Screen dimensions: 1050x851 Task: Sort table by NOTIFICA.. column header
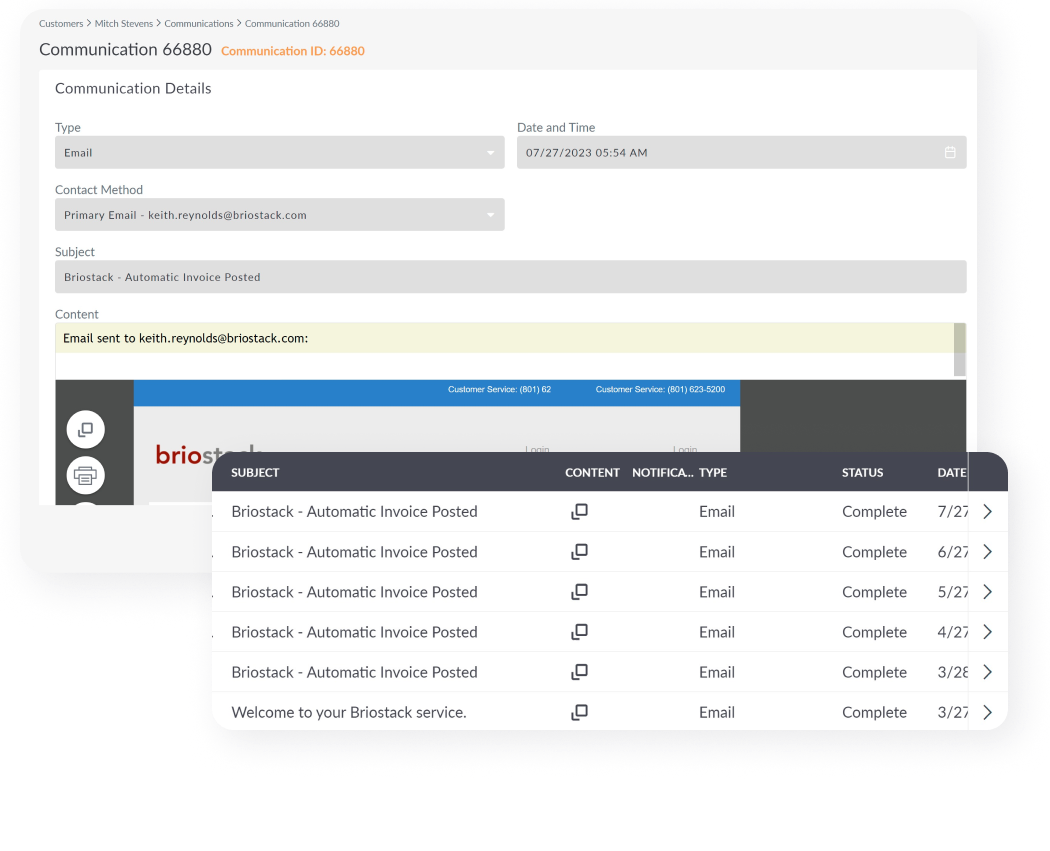(x=662, y=473)
